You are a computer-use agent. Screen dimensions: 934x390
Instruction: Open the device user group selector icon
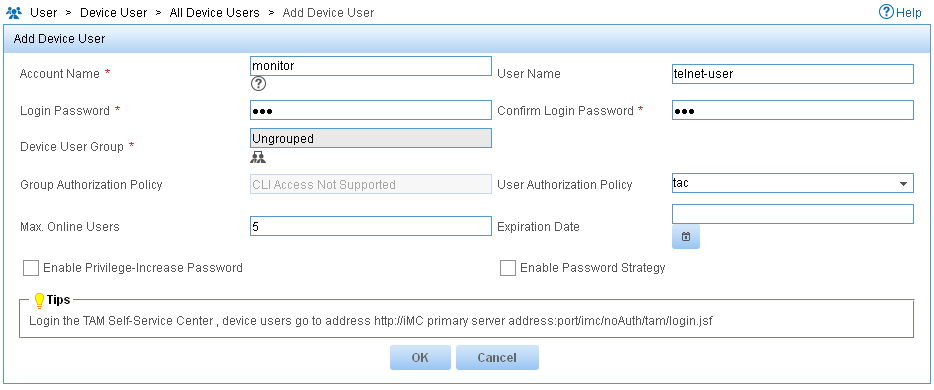258,157
